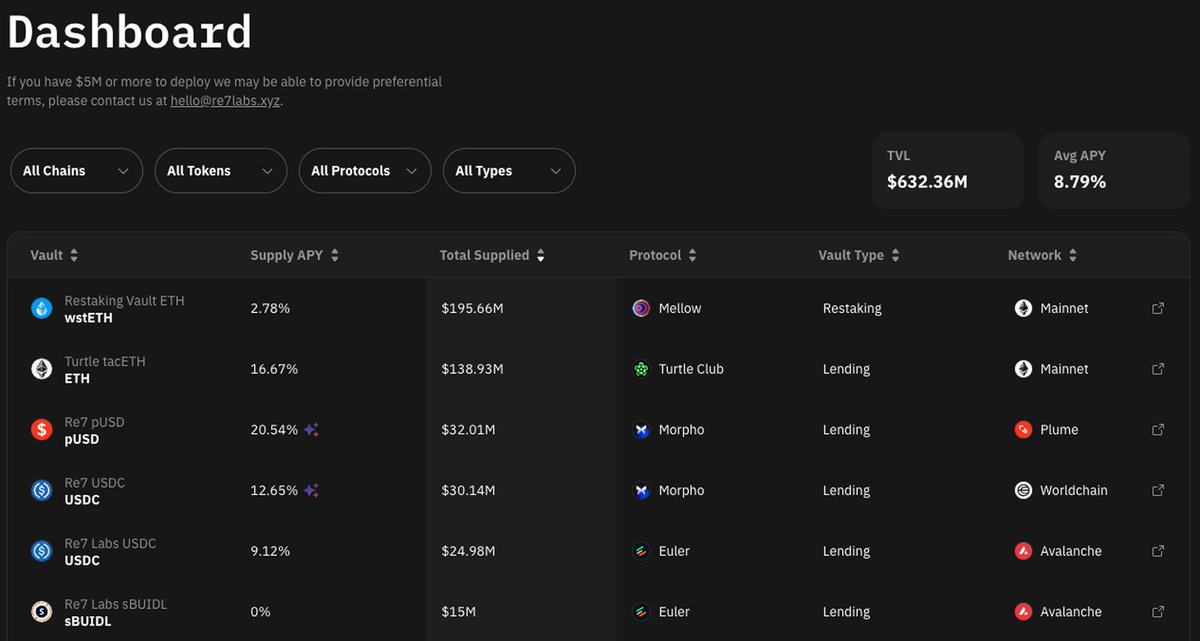Open external link for Re7 Labs sBUIDL row
This screenshot has height=641, width=1200.
[x=1158, y=612]
